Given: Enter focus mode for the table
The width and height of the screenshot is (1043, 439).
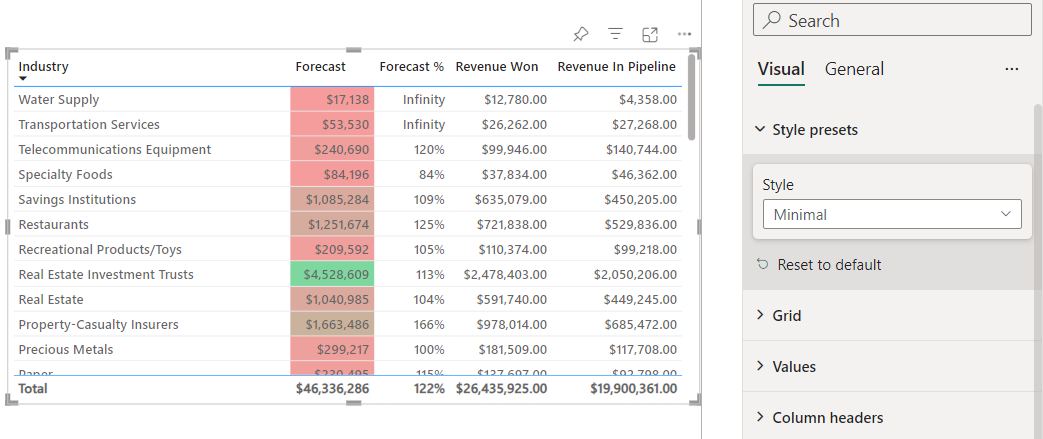Looking at the screenshot, I should (650, 35).
